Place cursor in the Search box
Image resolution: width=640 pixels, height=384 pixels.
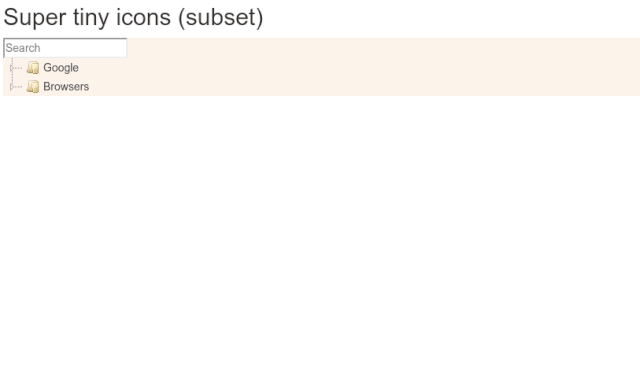[x=65, y=48]
